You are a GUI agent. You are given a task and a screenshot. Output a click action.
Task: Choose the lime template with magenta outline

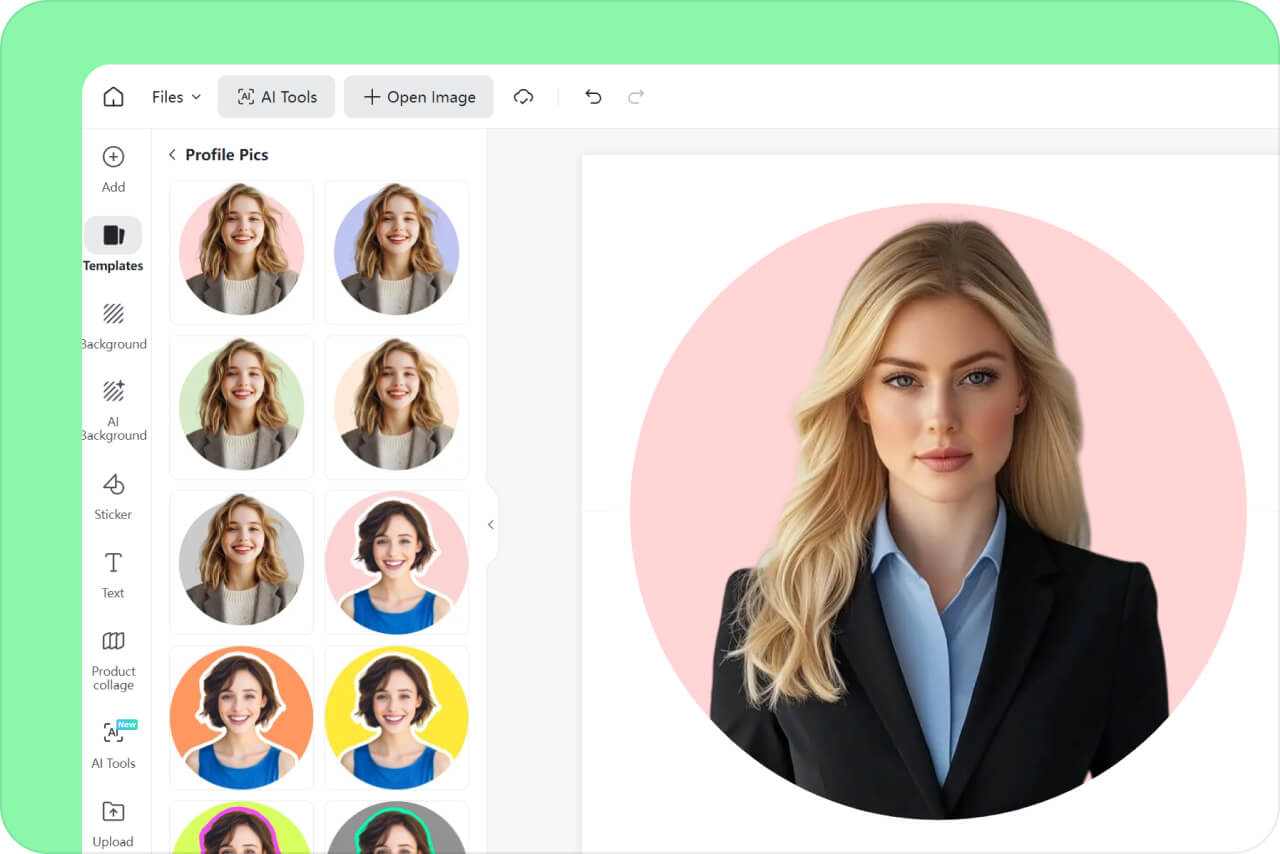pos(241,827)
